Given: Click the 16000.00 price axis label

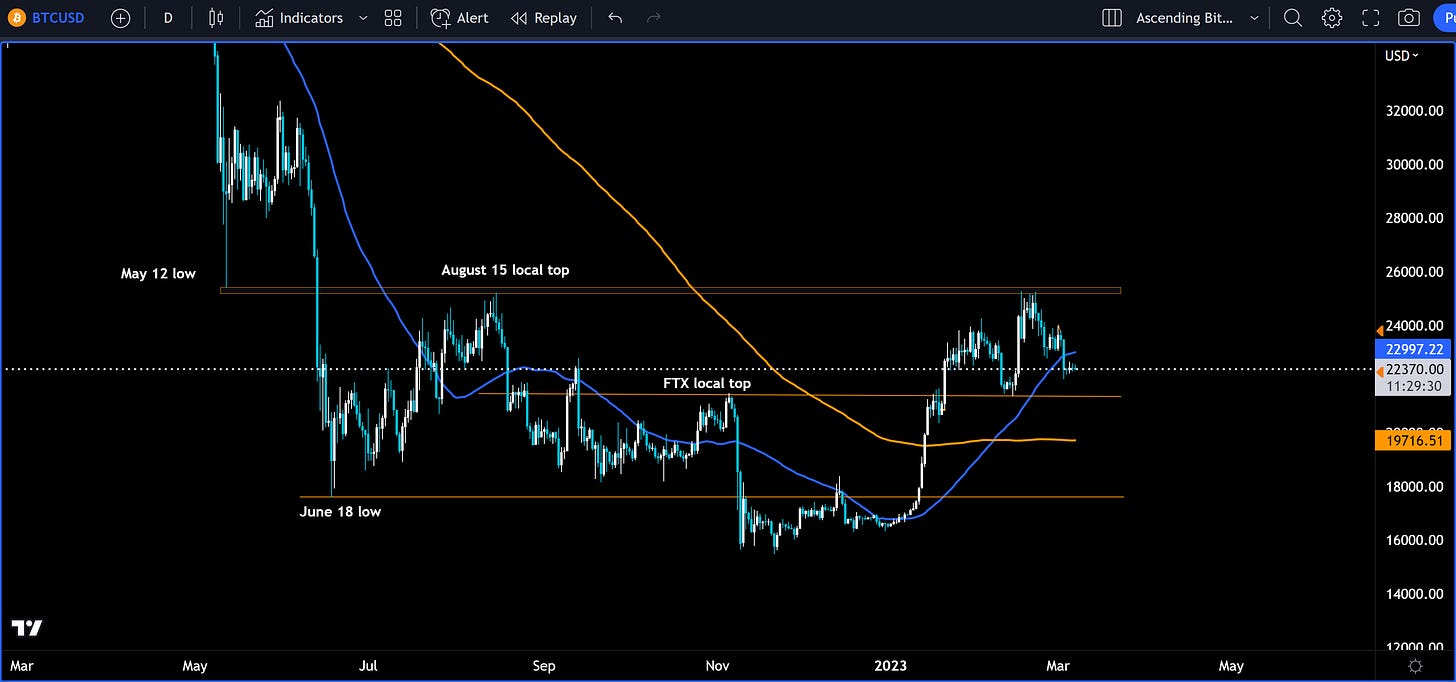Looking at the screenshot, I should tap(1415, 540).
